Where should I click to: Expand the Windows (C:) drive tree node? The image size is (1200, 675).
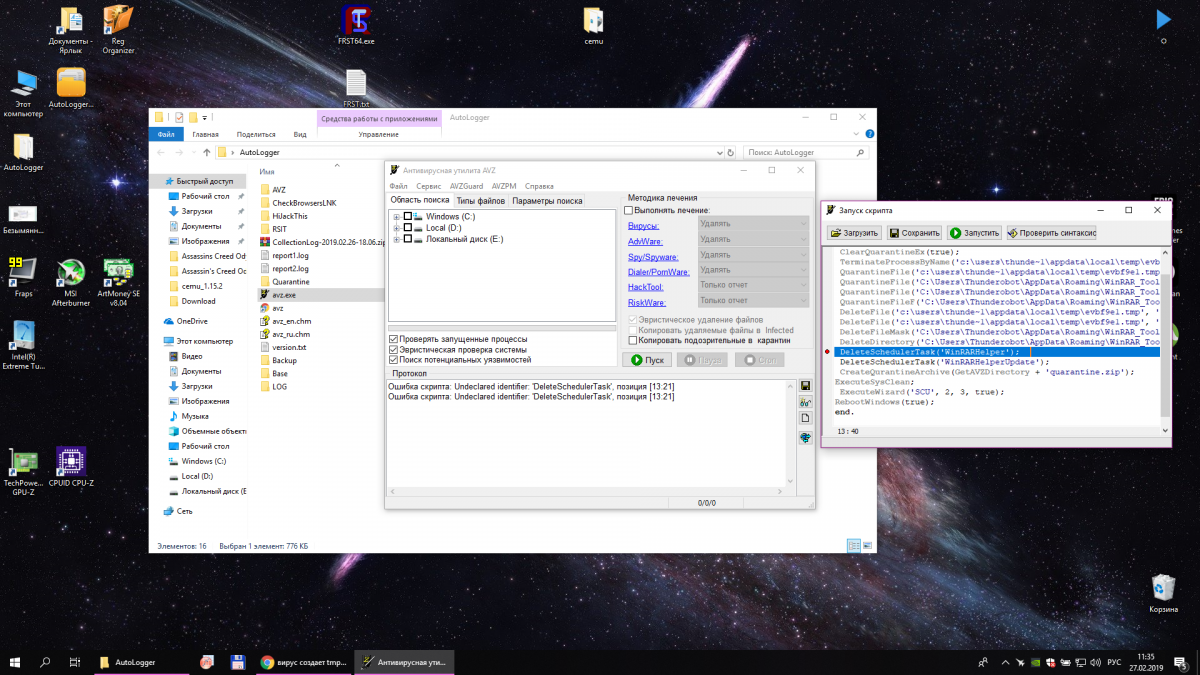pos(396,217)
